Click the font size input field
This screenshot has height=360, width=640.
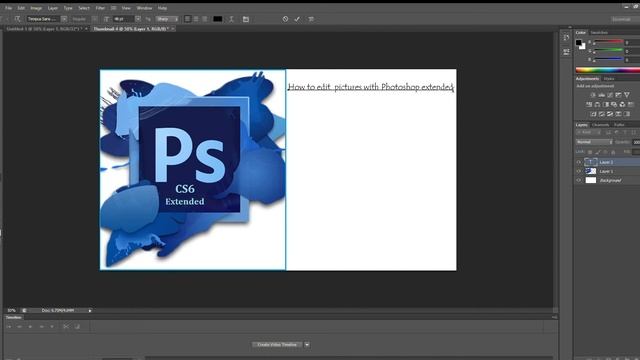tap(124, 19)
